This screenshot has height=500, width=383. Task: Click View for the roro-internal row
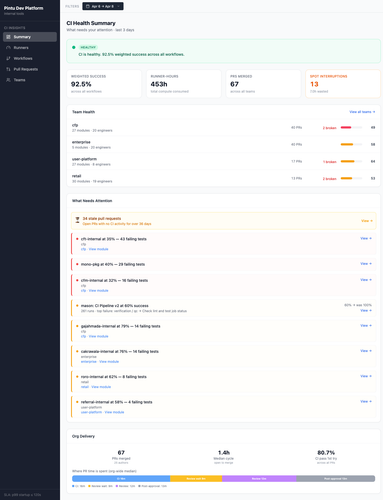point(366,376)
